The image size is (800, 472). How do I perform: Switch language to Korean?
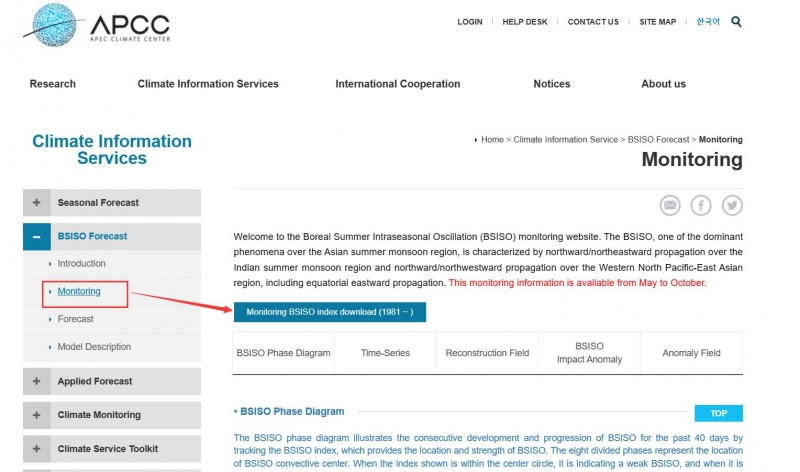(707, 22)
